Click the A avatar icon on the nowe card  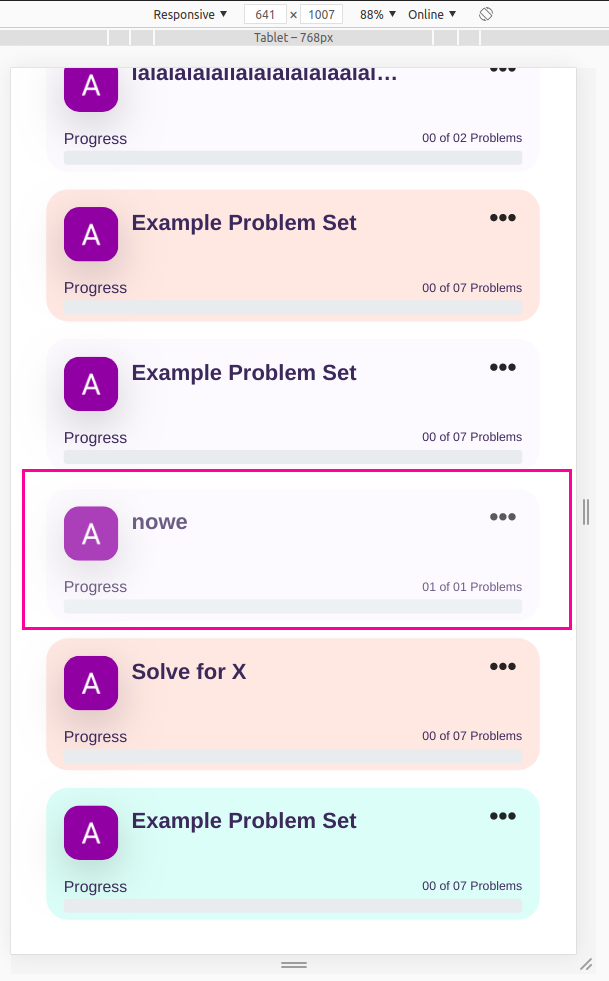pos(90,533)
